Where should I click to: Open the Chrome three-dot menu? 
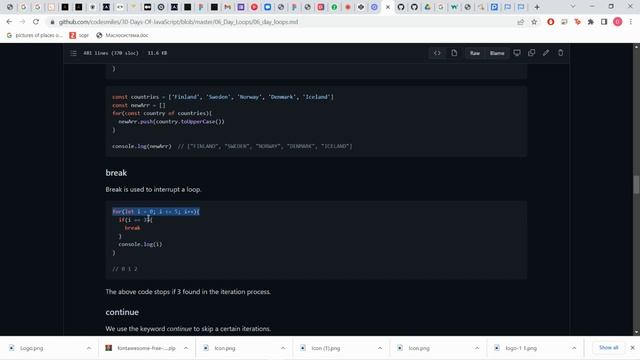pos(631,22)
